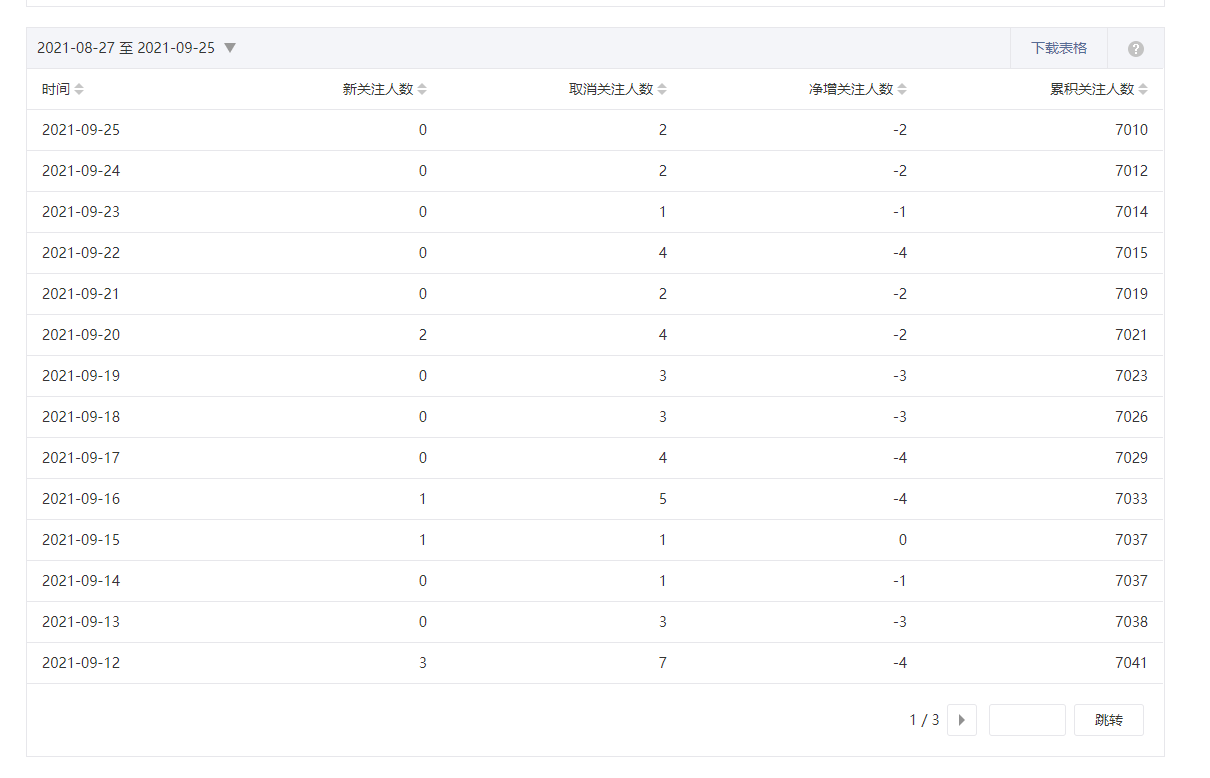Sort by 净增关注人数 column arrows
Screen dimensions: 1210x778
pyautogui.click(x=902, y=89)
